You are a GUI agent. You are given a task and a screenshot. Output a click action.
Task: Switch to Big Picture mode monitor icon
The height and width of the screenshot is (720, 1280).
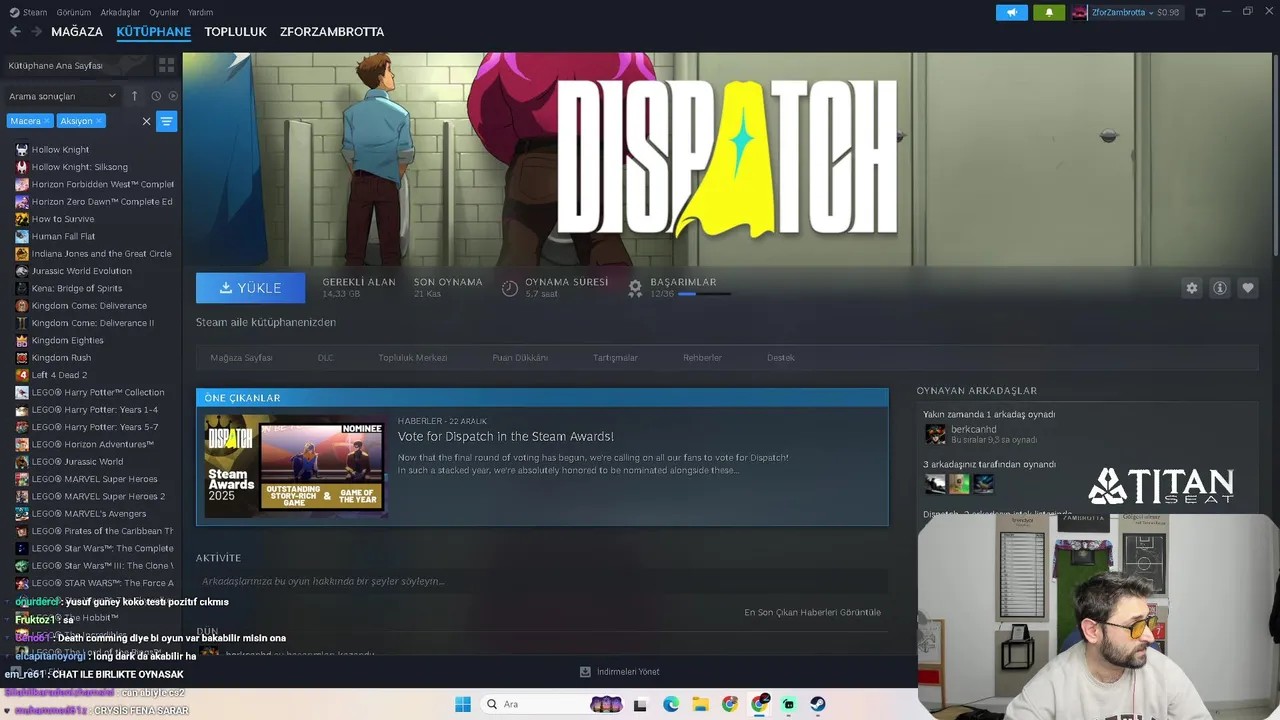point(1201,12)
